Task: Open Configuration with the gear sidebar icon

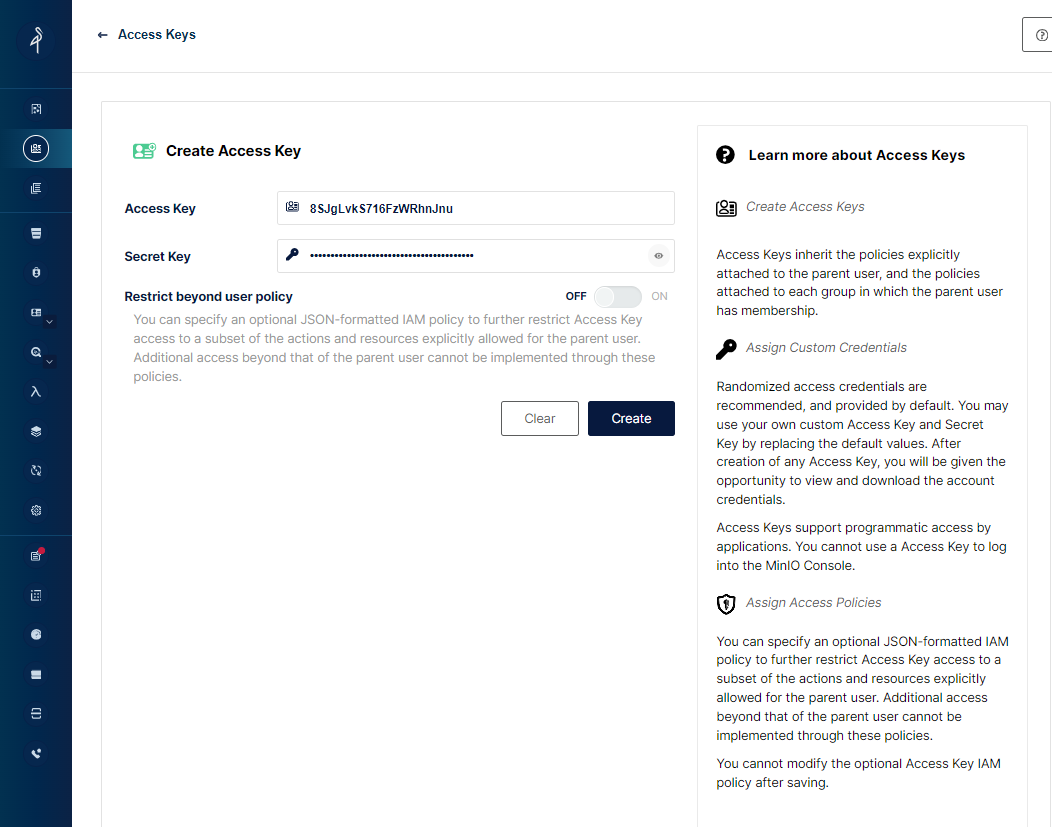Action: click(x=36, y=510)
